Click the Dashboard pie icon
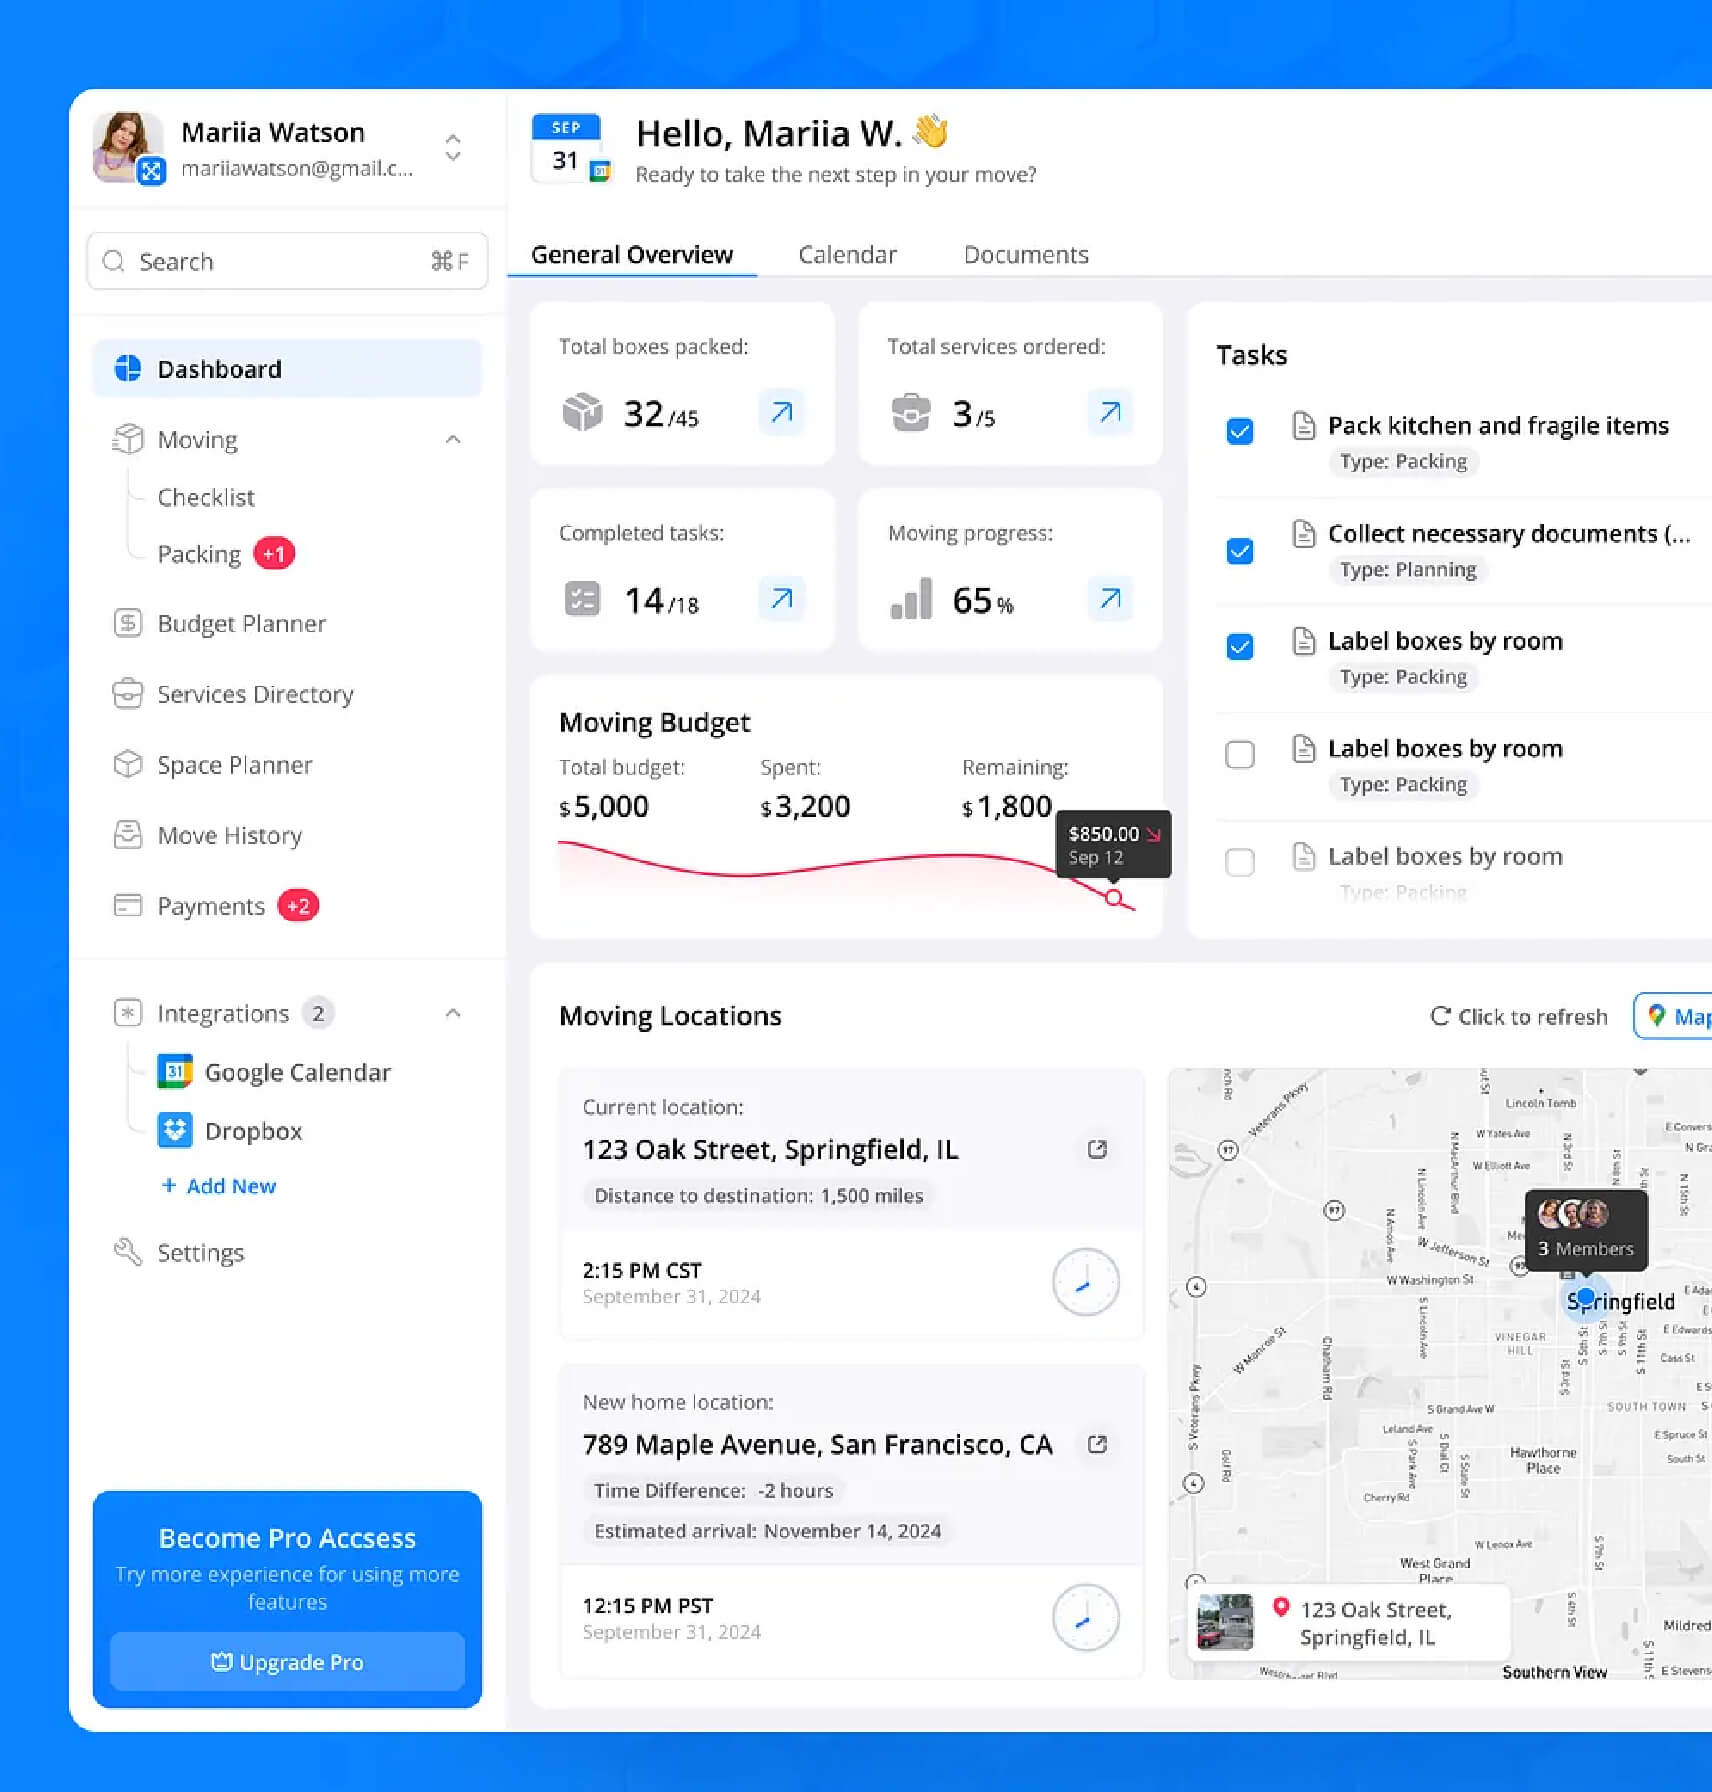Image resolution: width=1712 pixels, height=1792 pixels. 128,368
